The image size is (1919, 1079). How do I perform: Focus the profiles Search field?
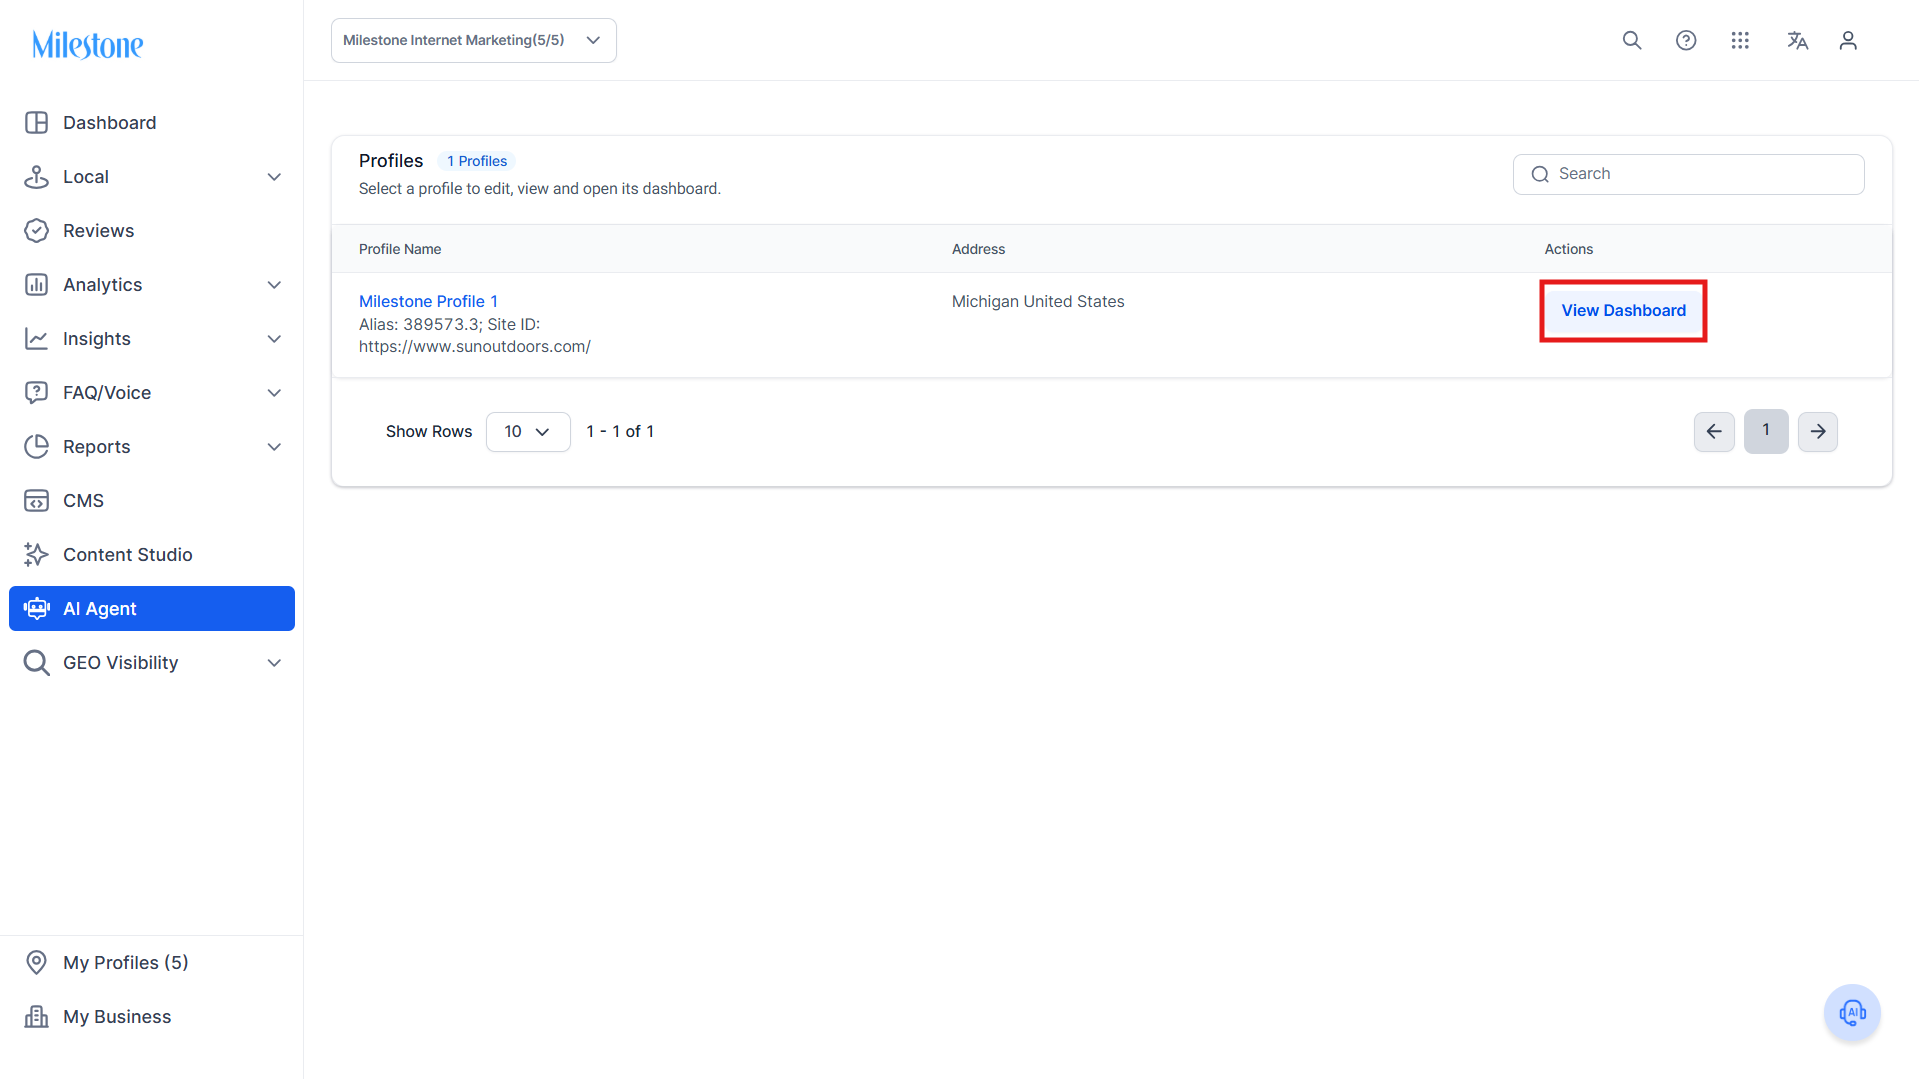tap(1688, 174)
